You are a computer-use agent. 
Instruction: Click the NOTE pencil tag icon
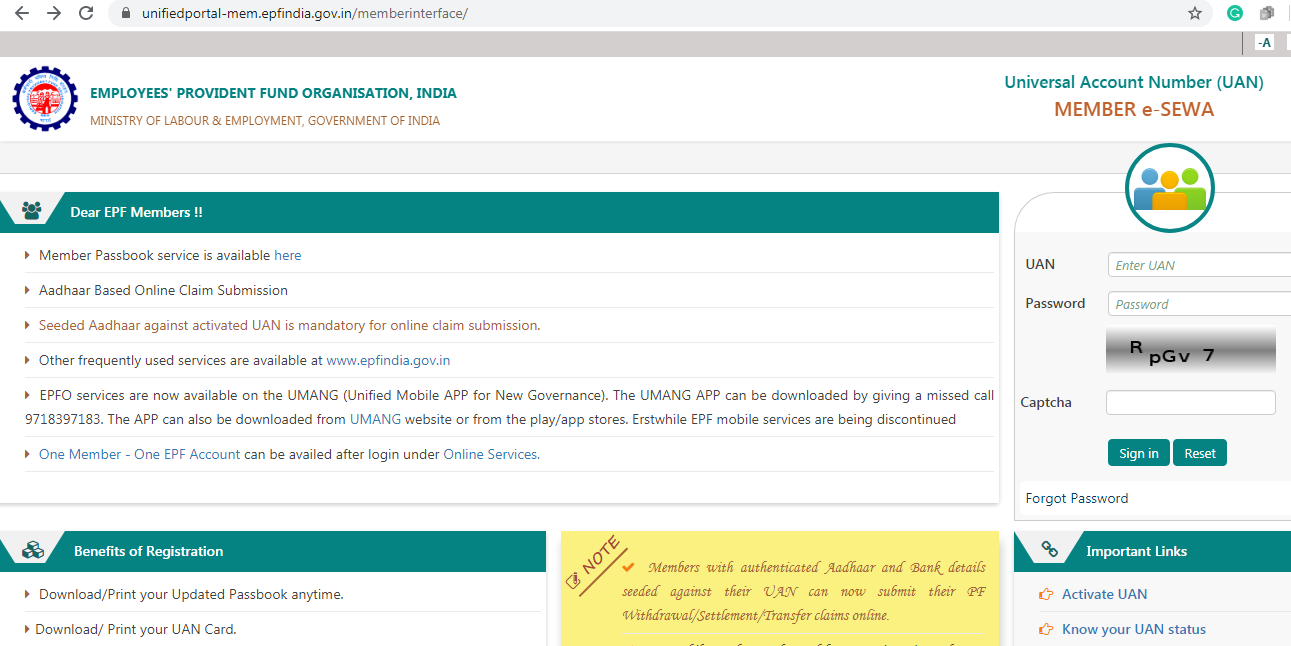click(x=596, y=565)
